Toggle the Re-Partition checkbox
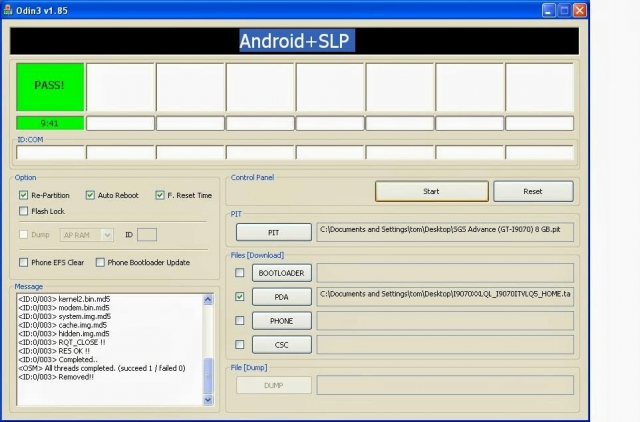The height and width of the screenshot is (422, 640). coord(24,195)
